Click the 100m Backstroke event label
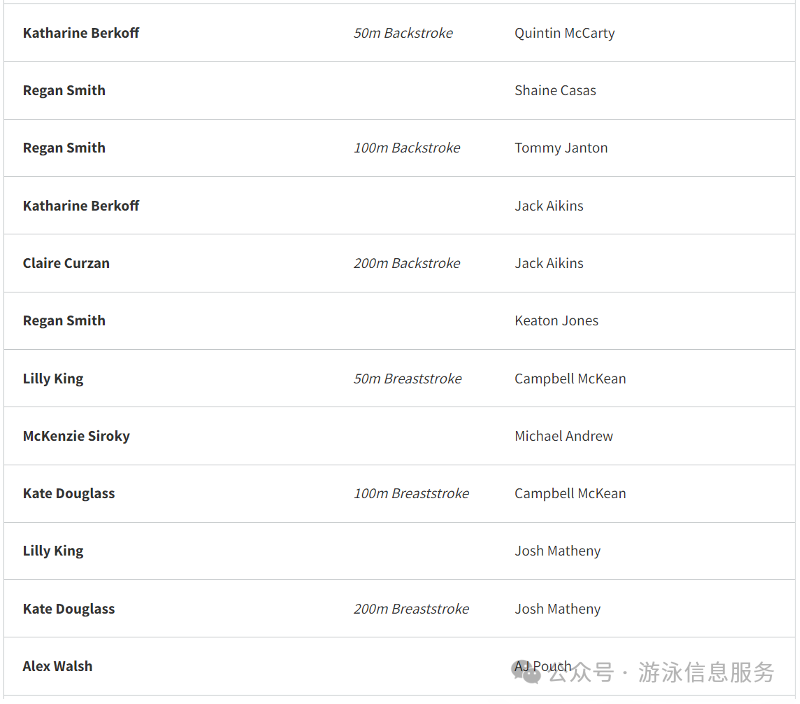800x704 pixels. point(407,148)
